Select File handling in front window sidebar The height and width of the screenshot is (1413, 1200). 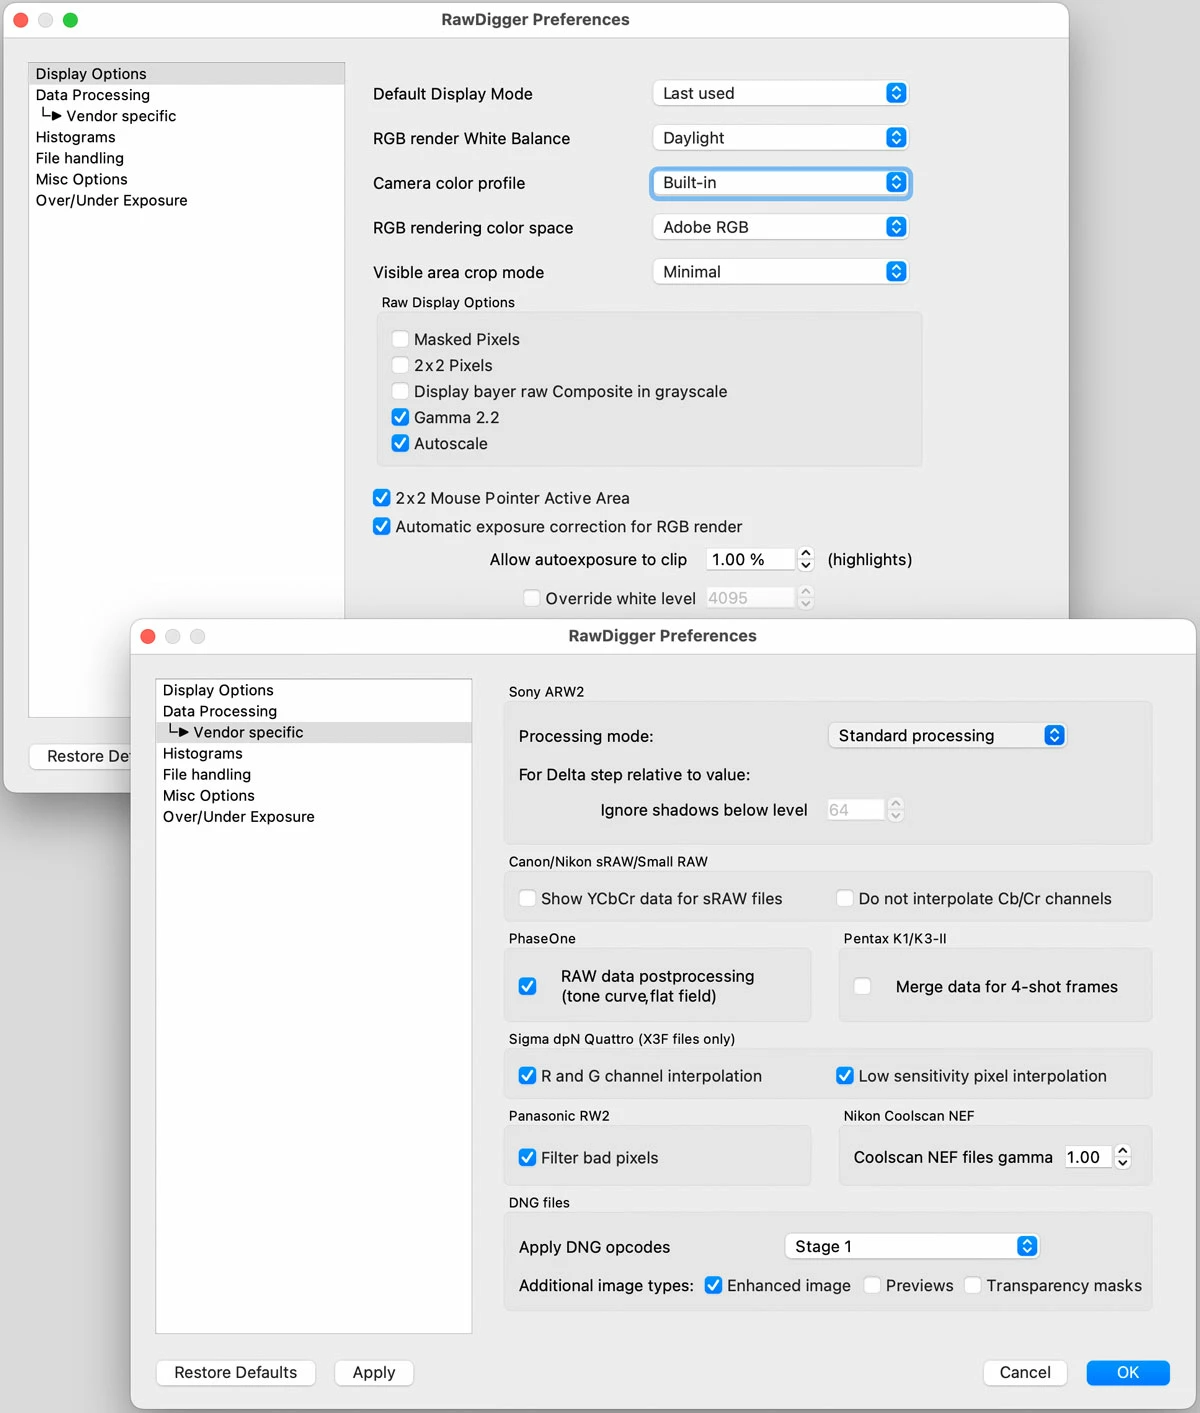click(314, 774)
